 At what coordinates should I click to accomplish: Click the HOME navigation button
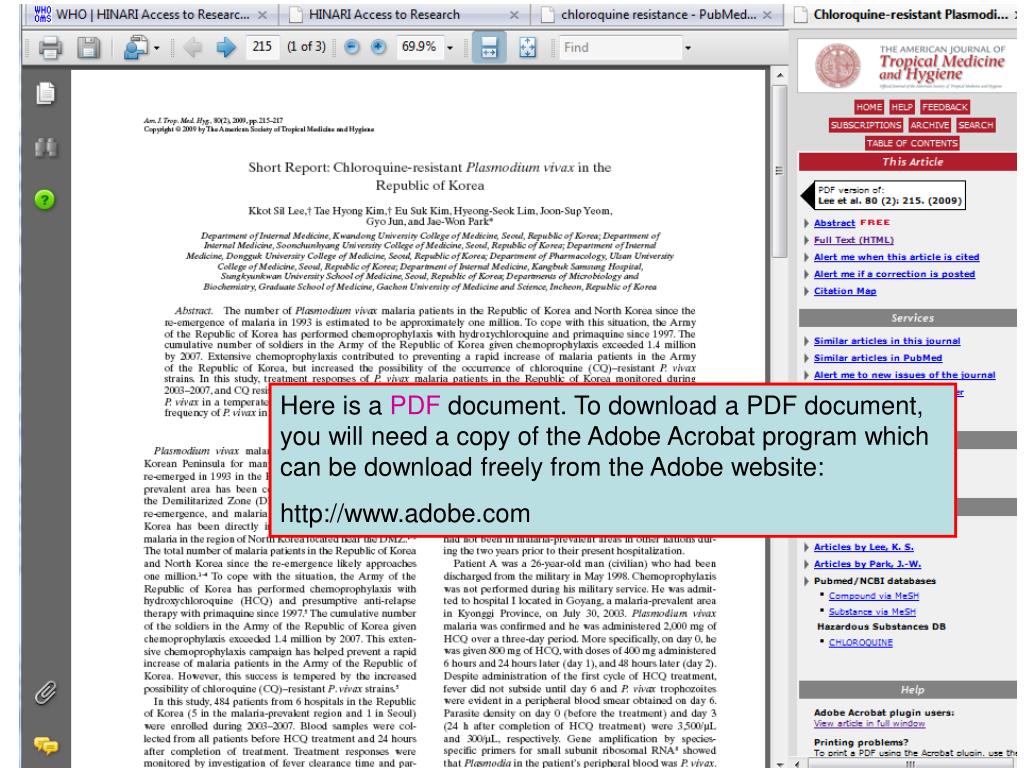click(869, 107)
